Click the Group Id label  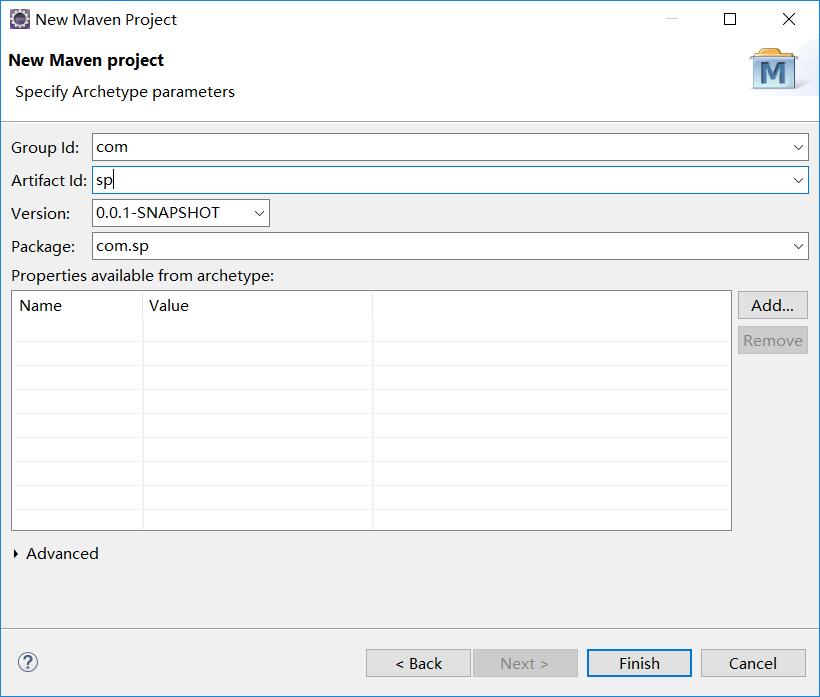(x=45, y=148)
